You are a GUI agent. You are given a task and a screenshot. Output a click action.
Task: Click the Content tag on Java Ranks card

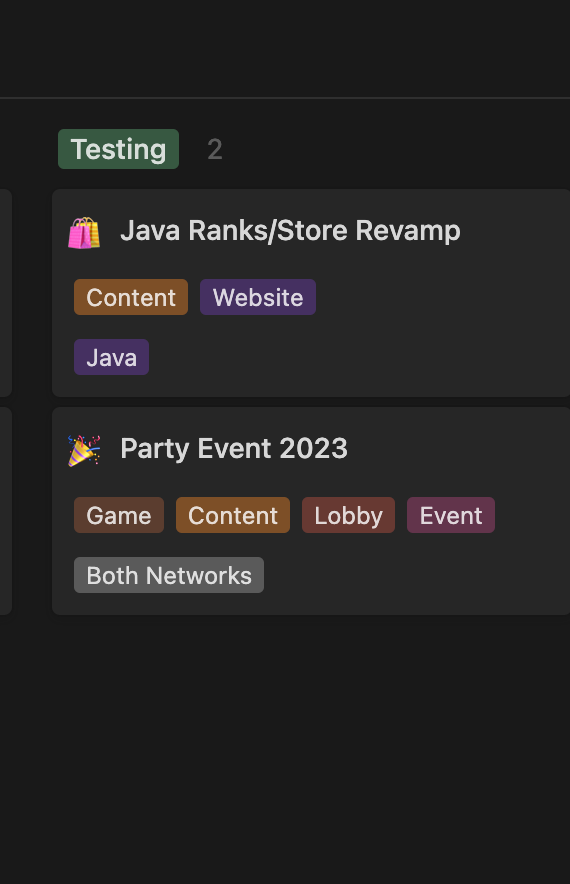[x=131, y=297]
